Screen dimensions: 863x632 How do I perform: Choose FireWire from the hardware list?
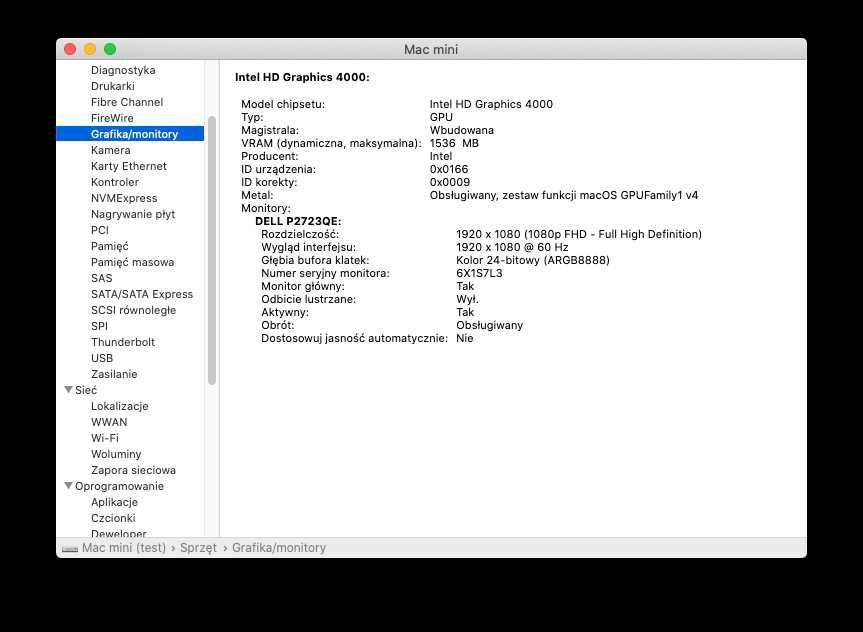point(112,118)
